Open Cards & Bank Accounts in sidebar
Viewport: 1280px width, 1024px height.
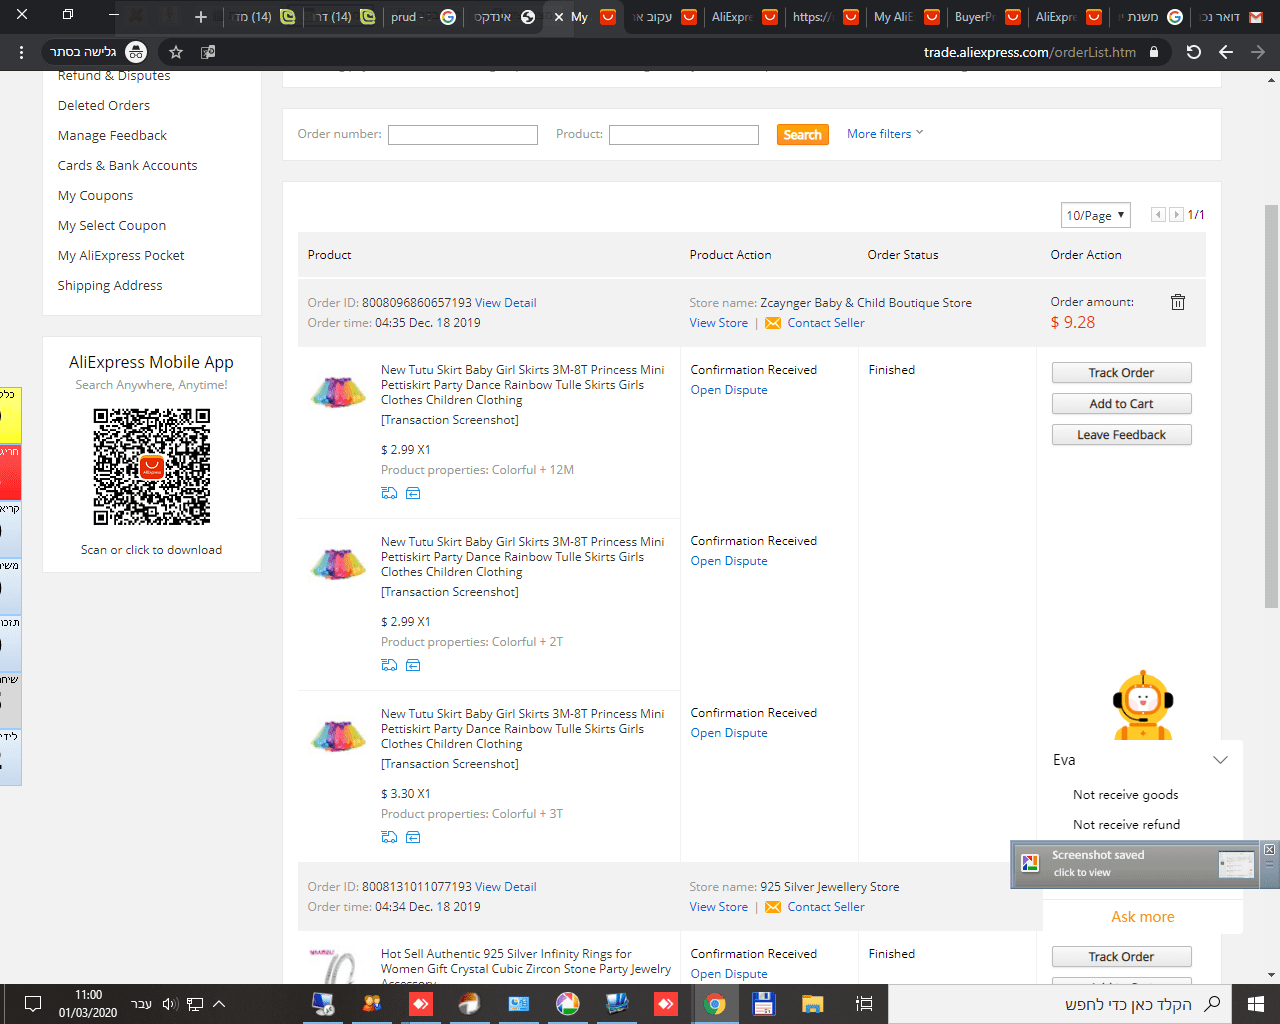[x=127, y=165]
